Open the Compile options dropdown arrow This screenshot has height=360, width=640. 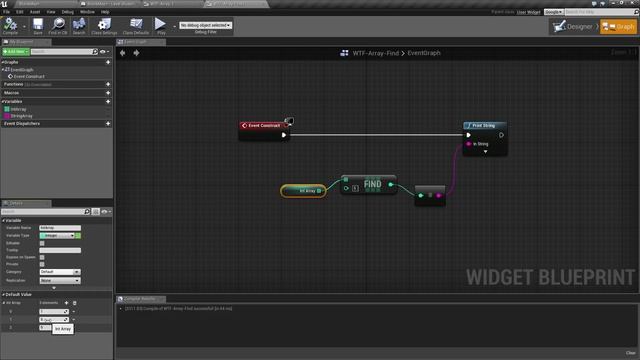[x=24, y=27]
